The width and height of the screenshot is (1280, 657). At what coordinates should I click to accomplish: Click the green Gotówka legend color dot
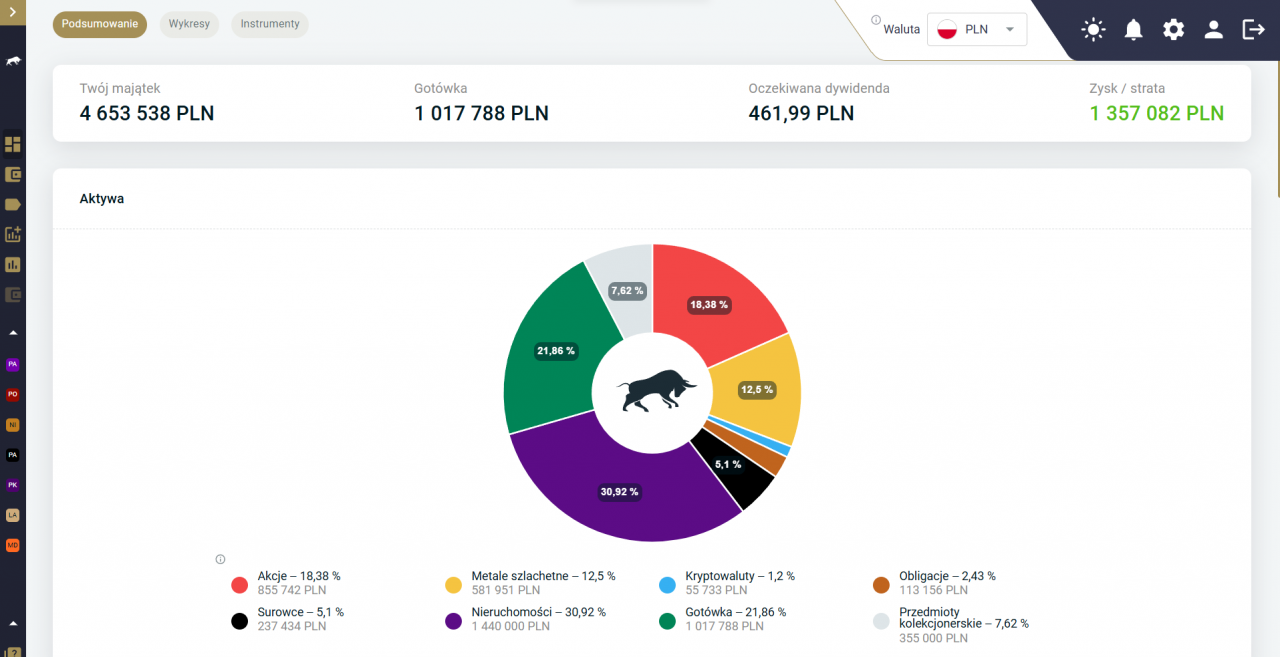pyautogui.click(x=667, y=621)
